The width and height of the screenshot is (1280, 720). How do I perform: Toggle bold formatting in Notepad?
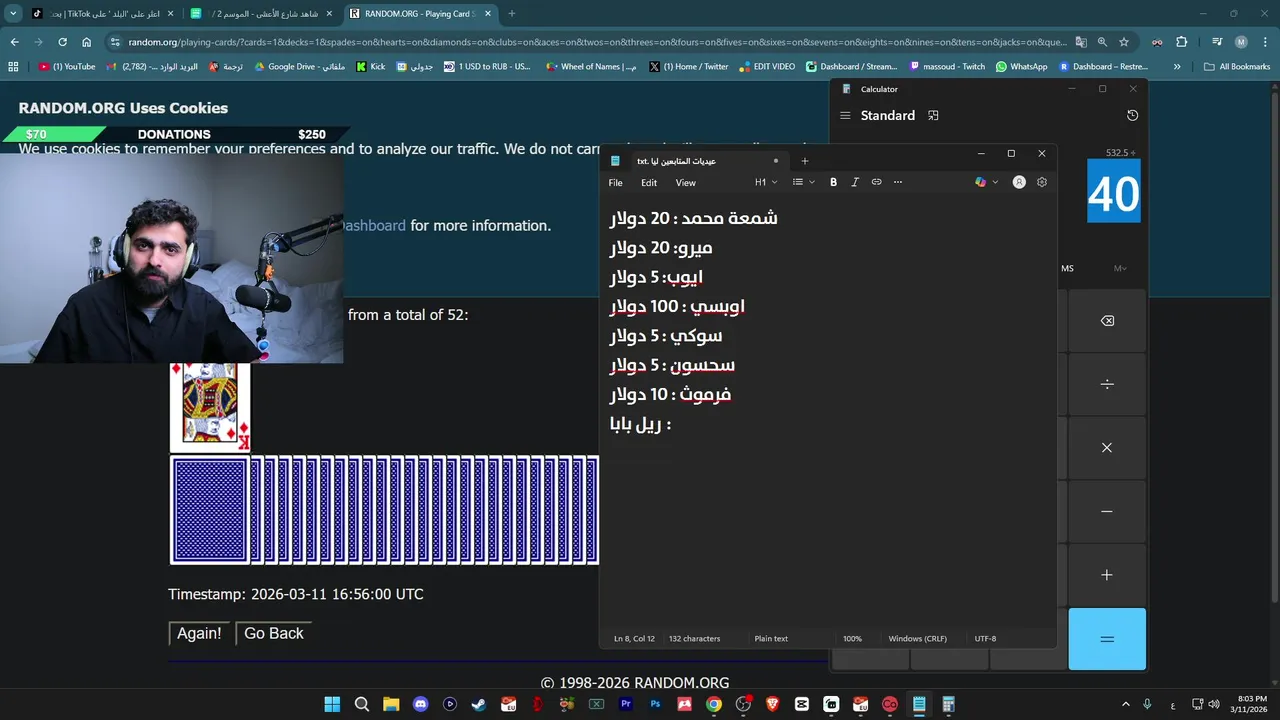click(x=833, y=182)
